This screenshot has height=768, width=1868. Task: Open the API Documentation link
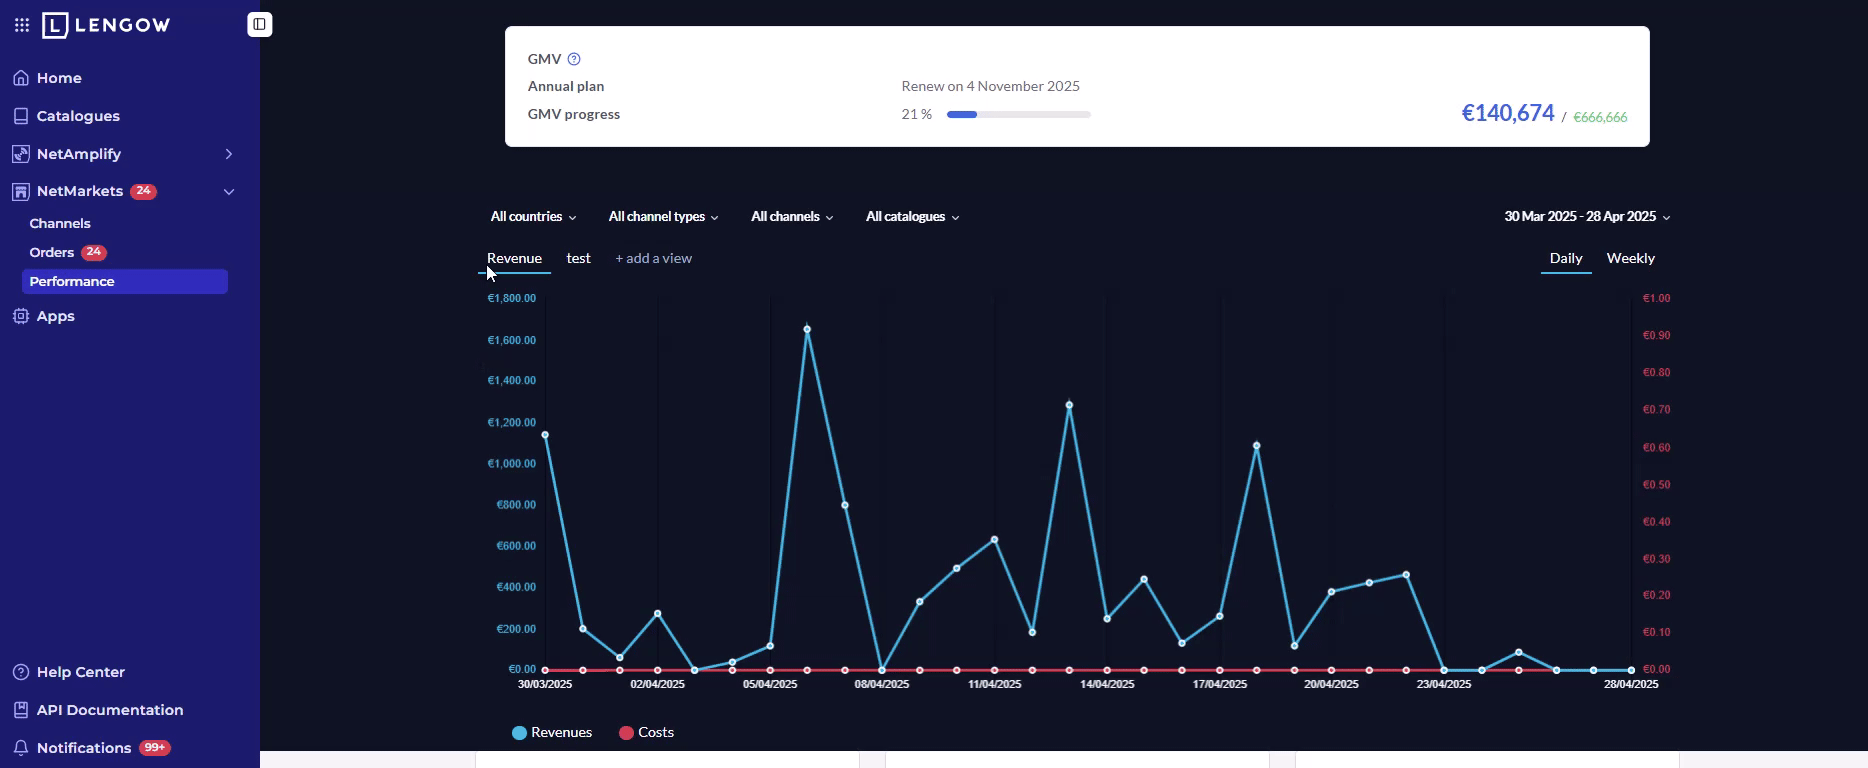110,710
